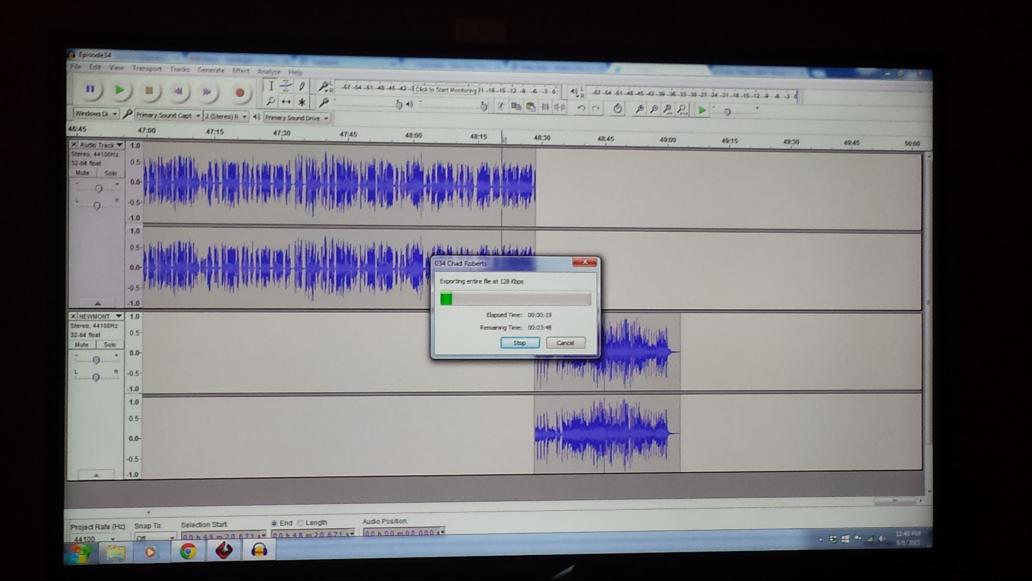Open the Tracks menu
1032x581 pixels.
click(x=179, y=69)
